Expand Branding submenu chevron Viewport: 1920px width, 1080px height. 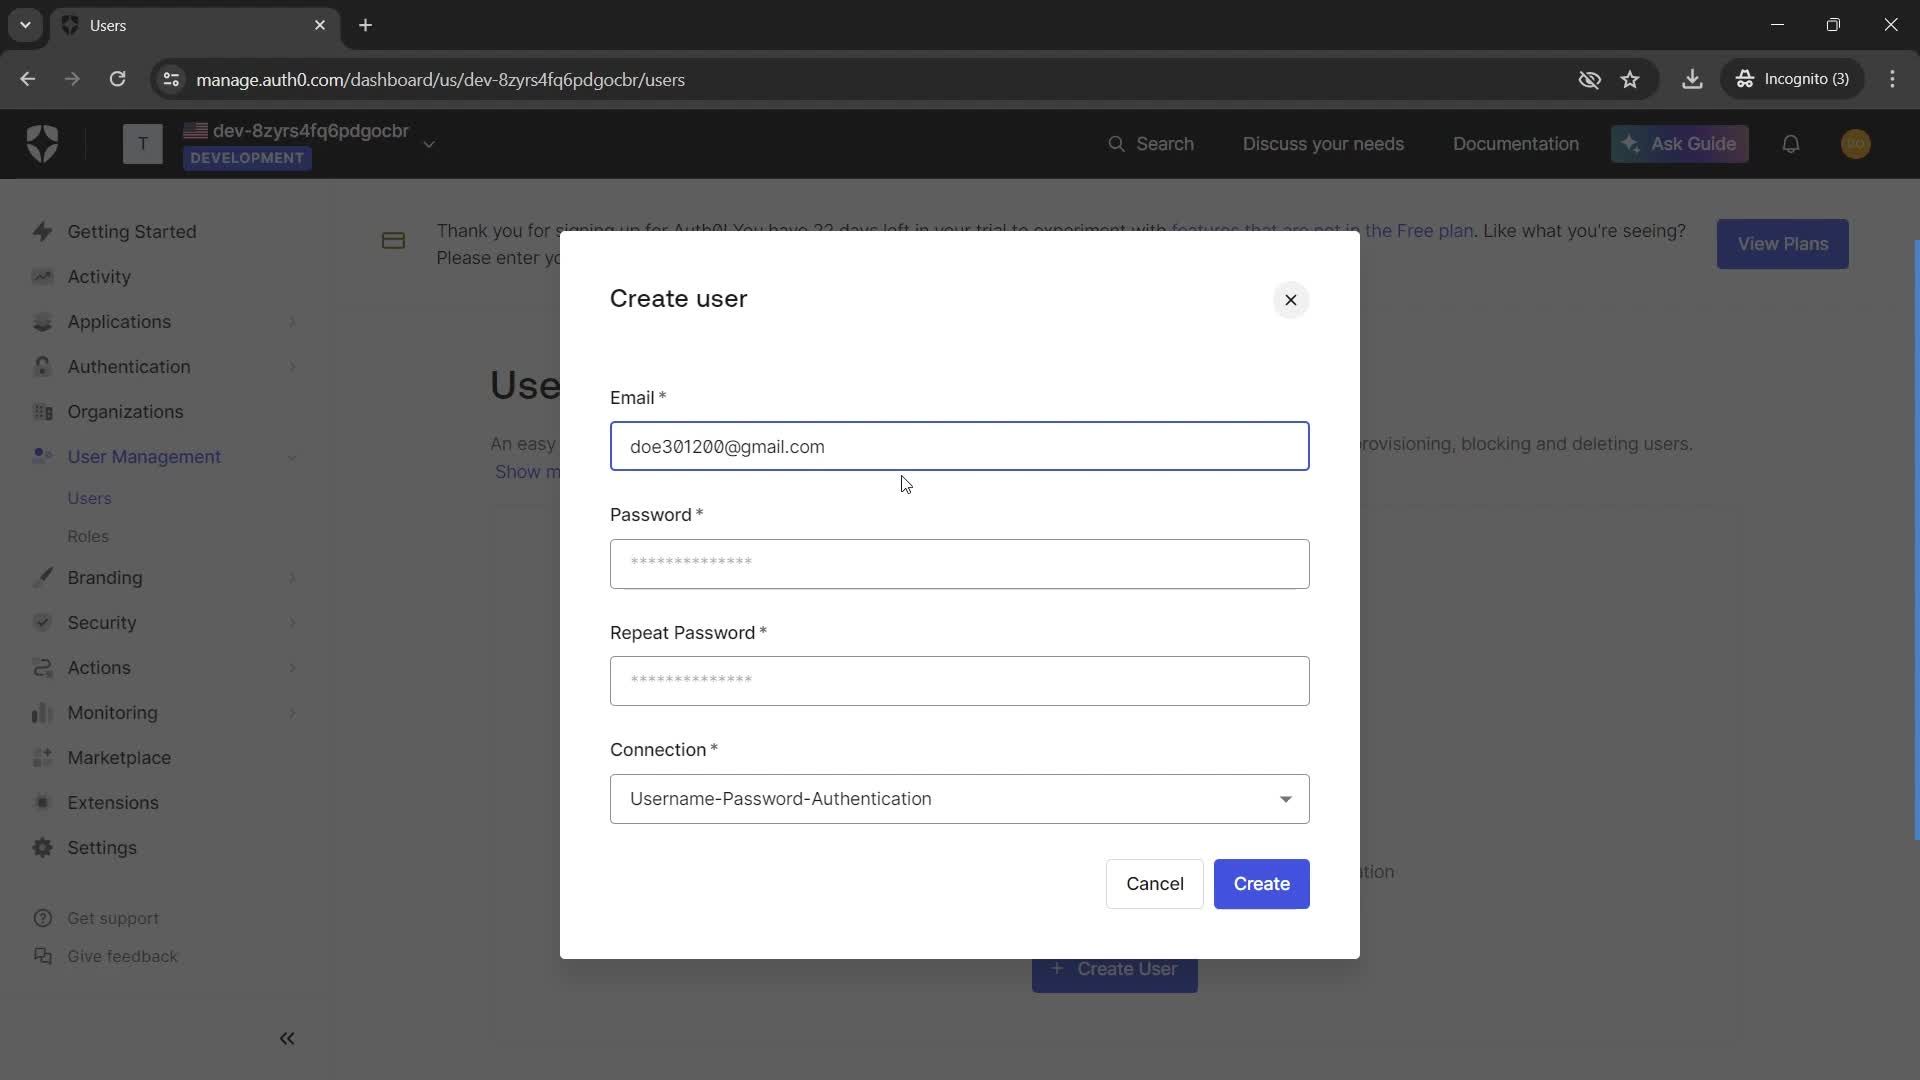tap(292, 578)
